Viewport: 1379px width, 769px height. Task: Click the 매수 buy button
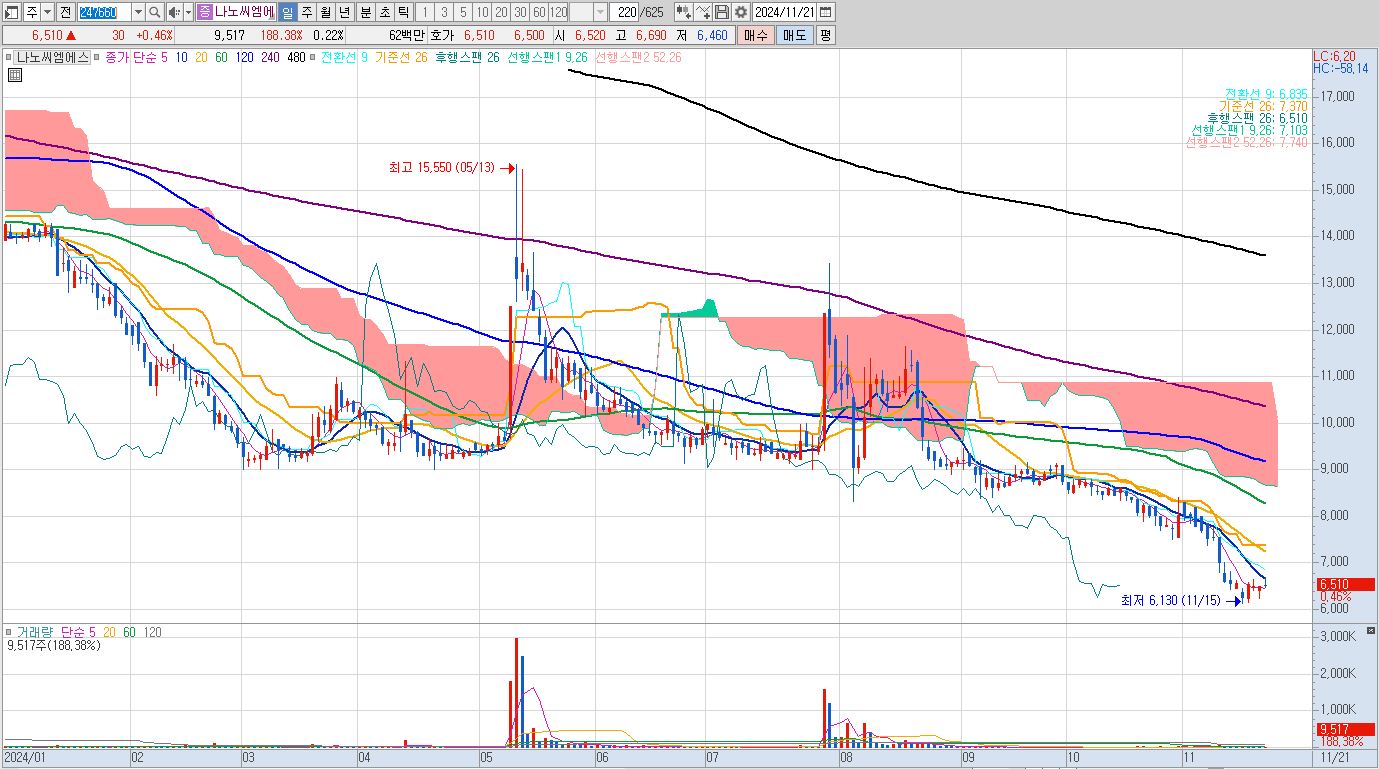[755, 35]
